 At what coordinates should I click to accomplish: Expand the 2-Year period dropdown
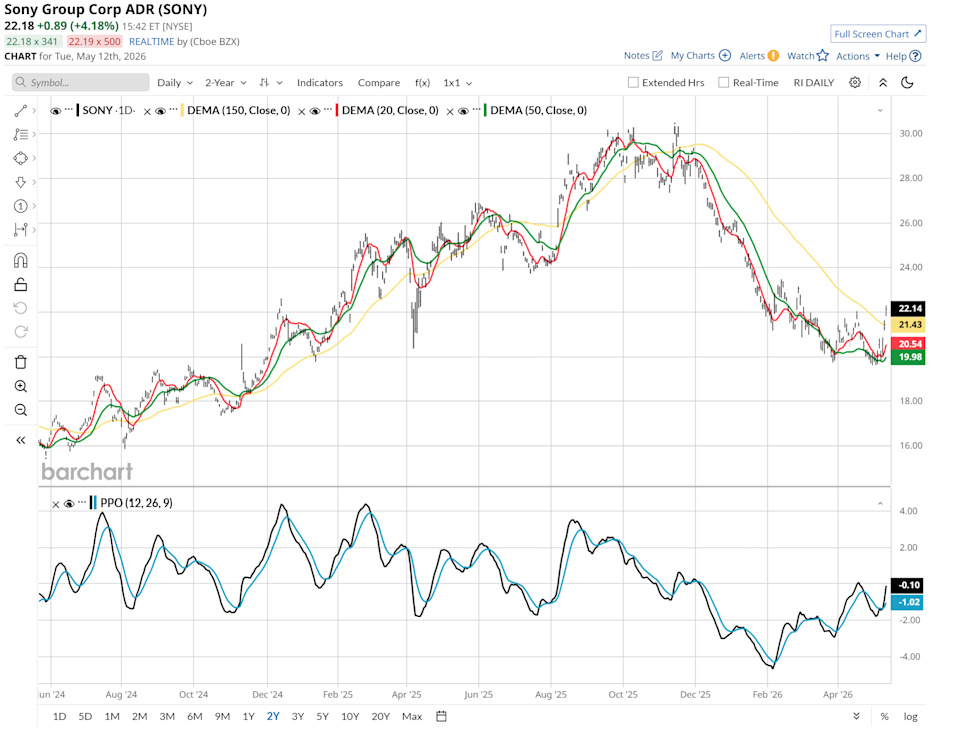click(x=225, y=83)
